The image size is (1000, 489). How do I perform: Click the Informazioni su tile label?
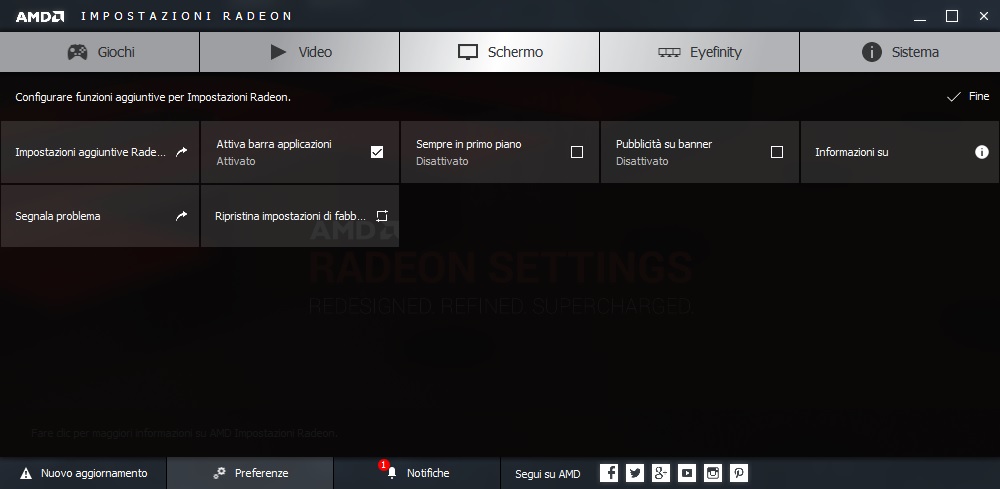(851, 152)
